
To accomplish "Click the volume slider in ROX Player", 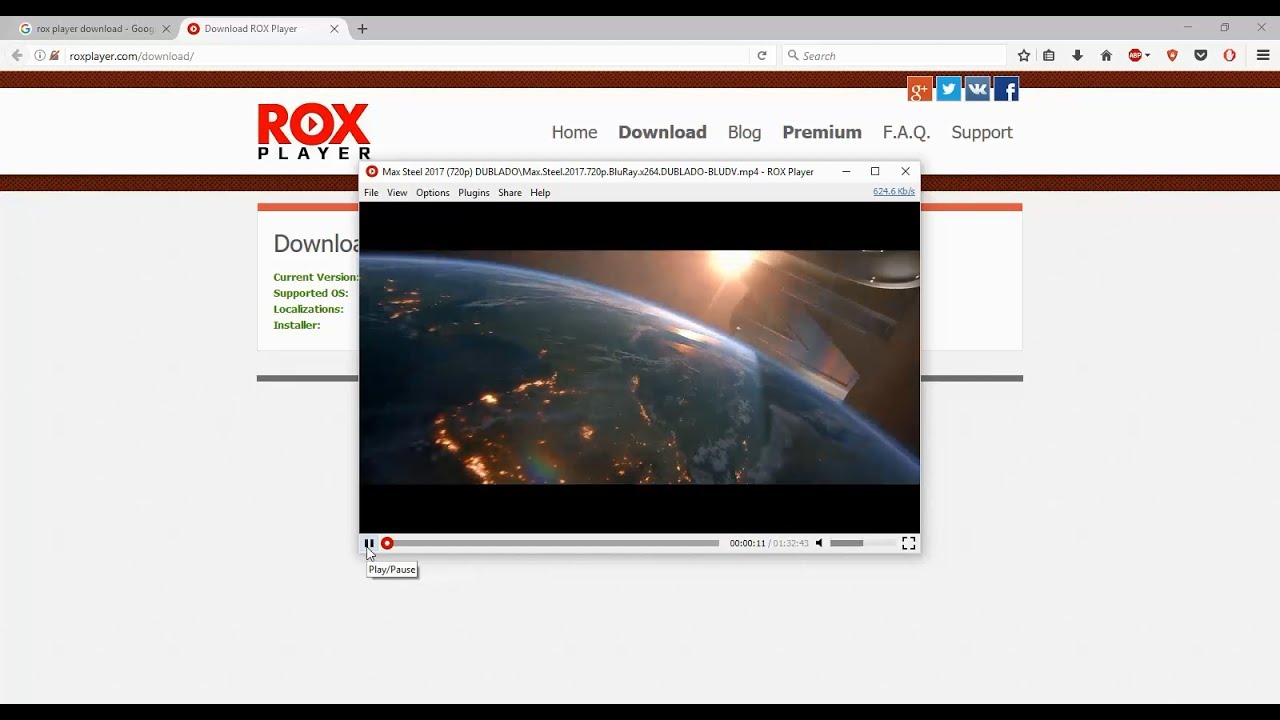I will click(861, 543).
